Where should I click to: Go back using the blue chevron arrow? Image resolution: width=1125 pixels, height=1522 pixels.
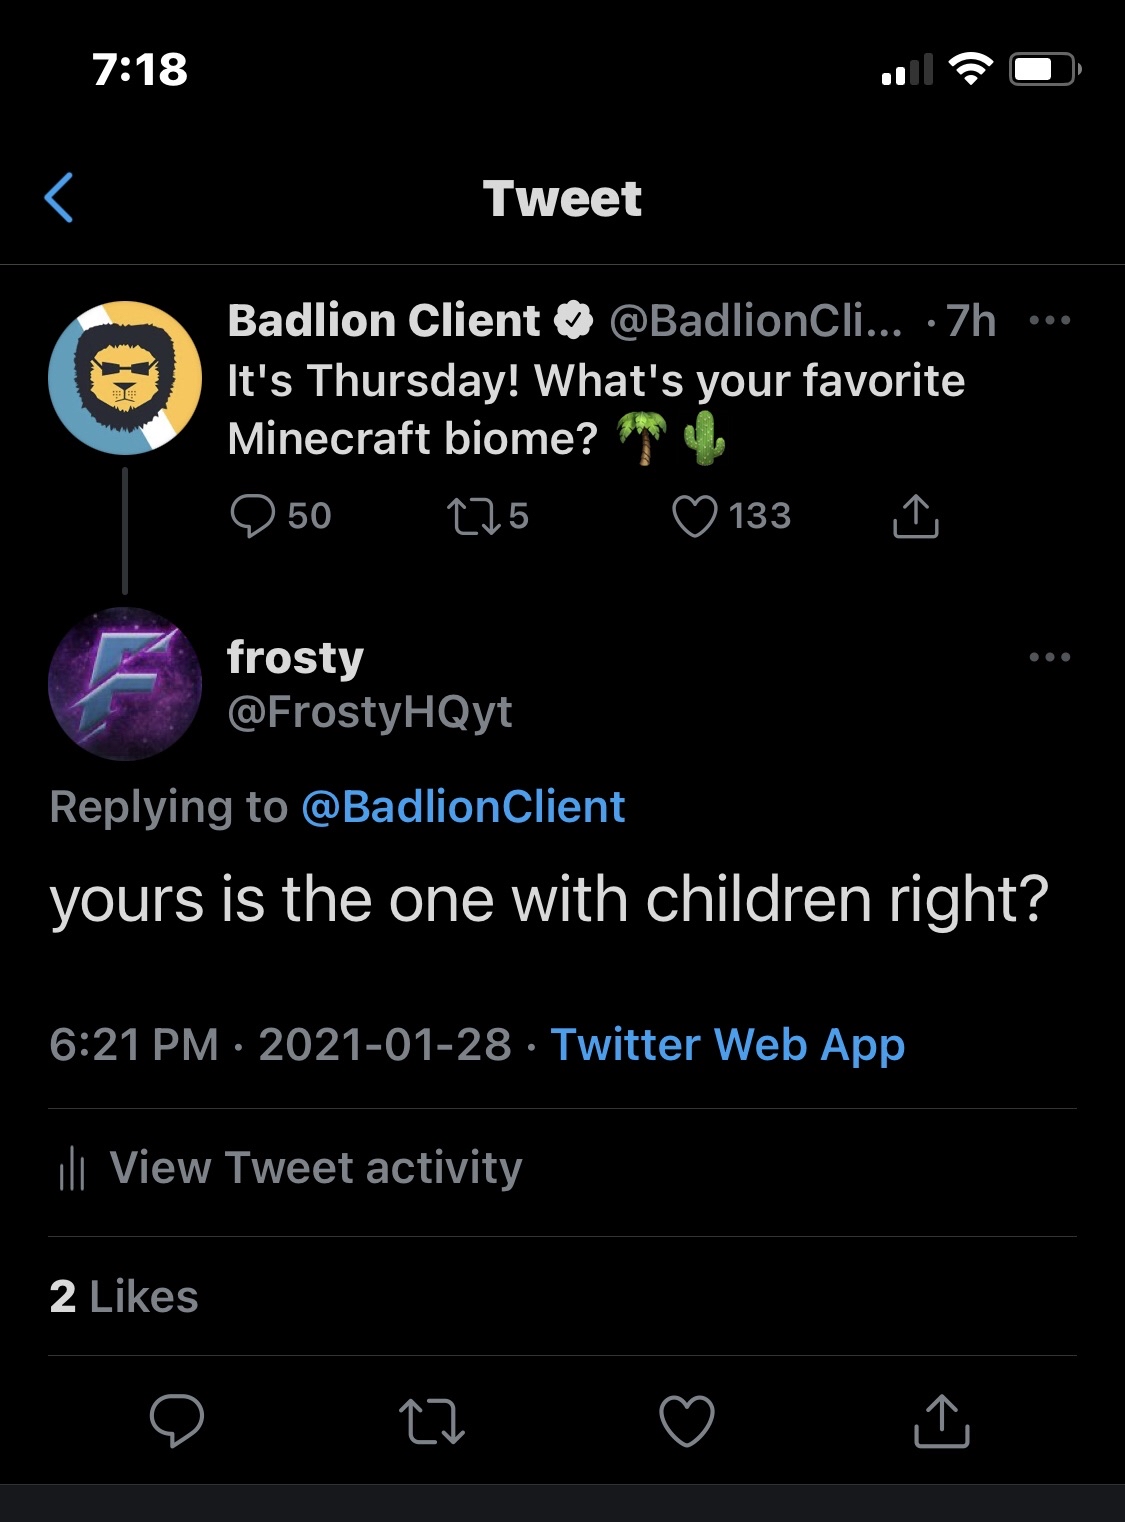click(60, 197)
